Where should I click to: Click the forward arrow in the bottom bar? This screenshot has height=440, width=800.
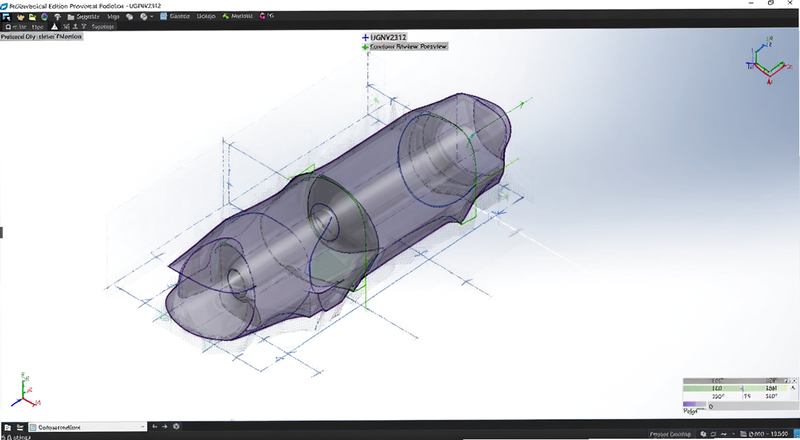(x=165, y=427)
